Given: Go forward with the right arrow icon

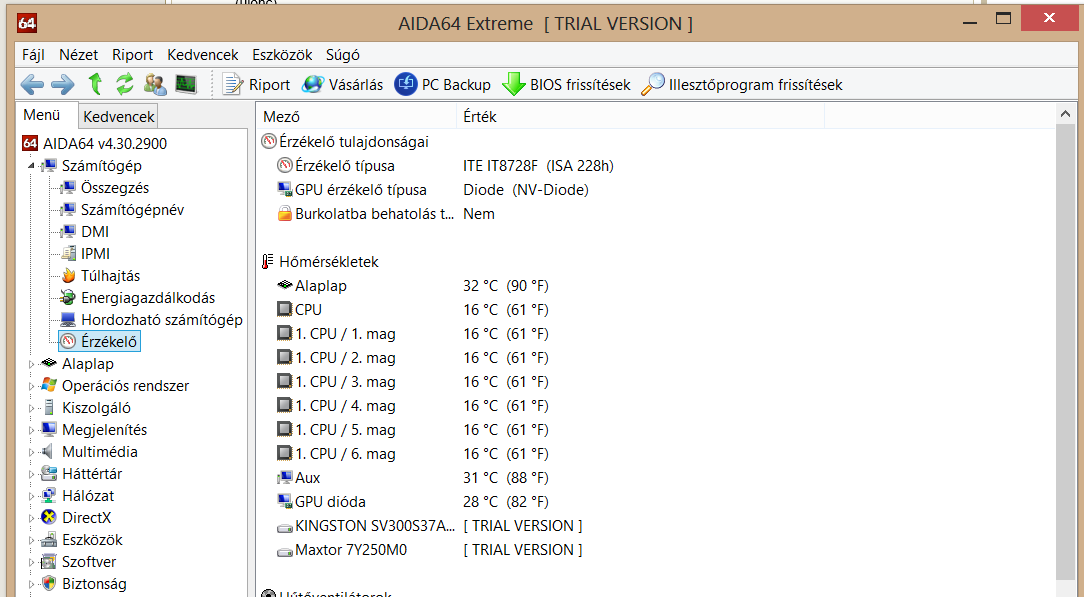Looking at the screenshot, I should 63,84.
